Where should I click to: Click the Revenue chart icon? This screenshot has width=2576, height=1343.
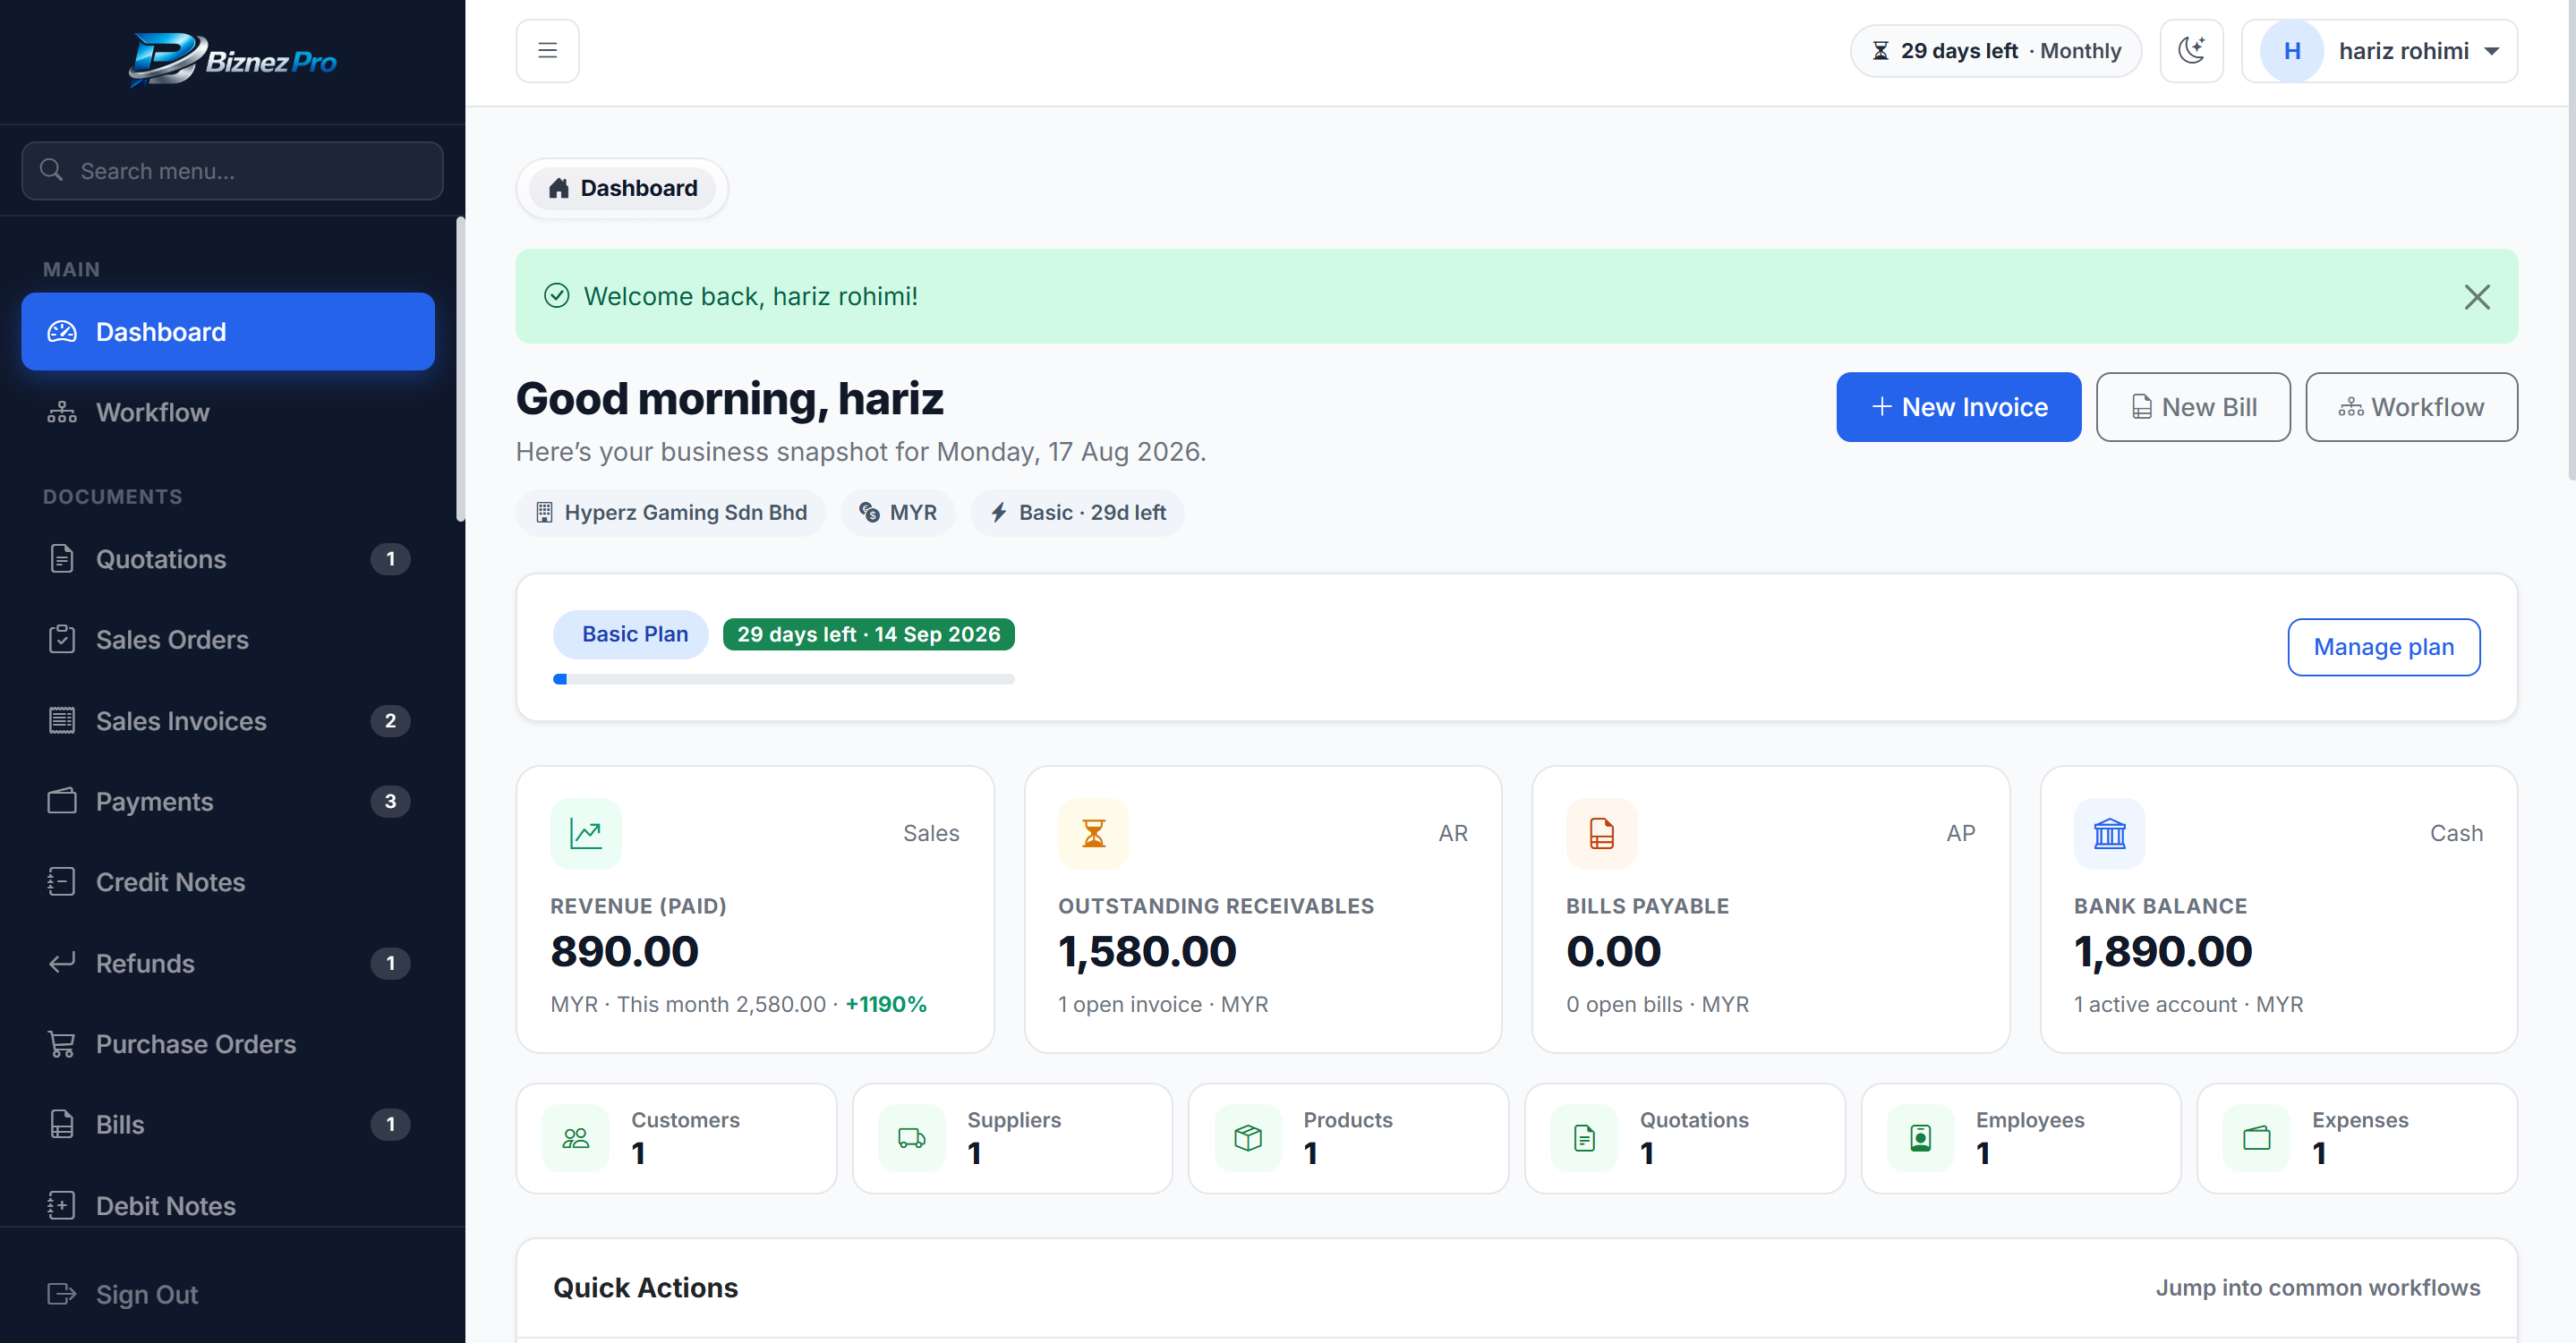click(585, 833)
